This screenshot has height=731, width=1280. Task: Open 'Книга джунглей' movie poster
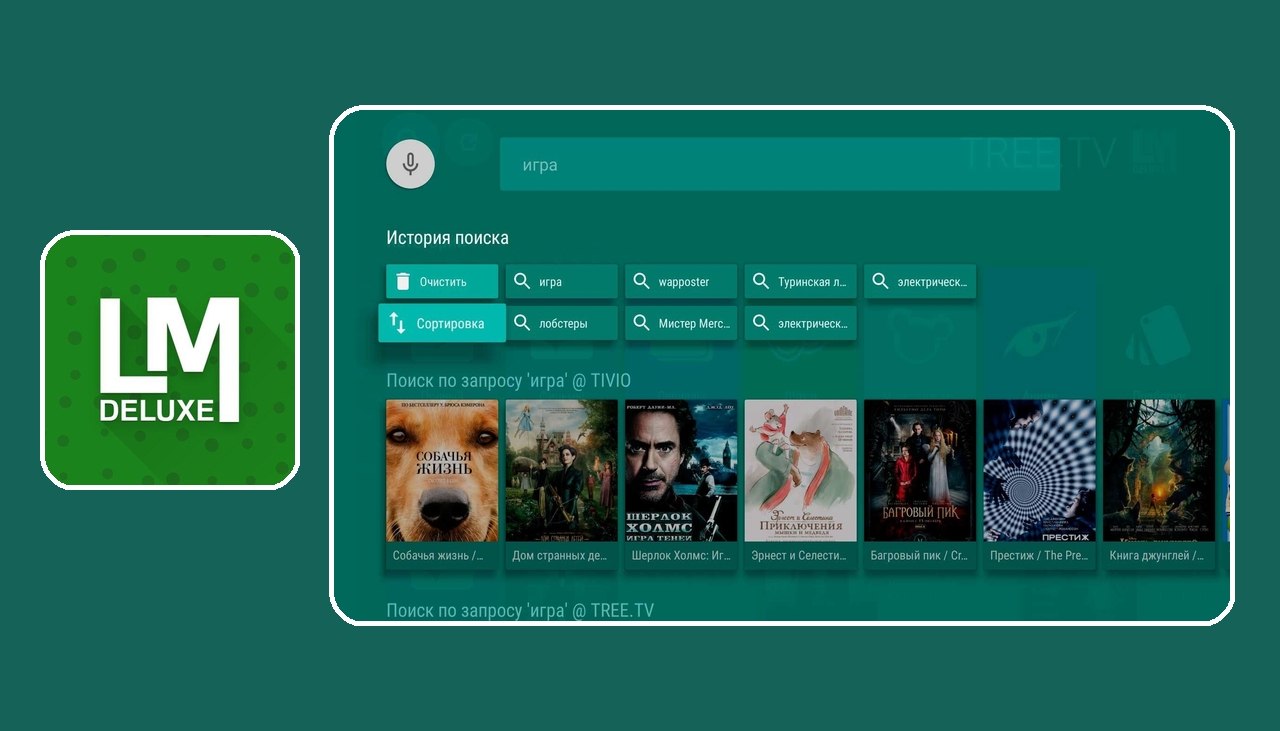pos(1159,470)
